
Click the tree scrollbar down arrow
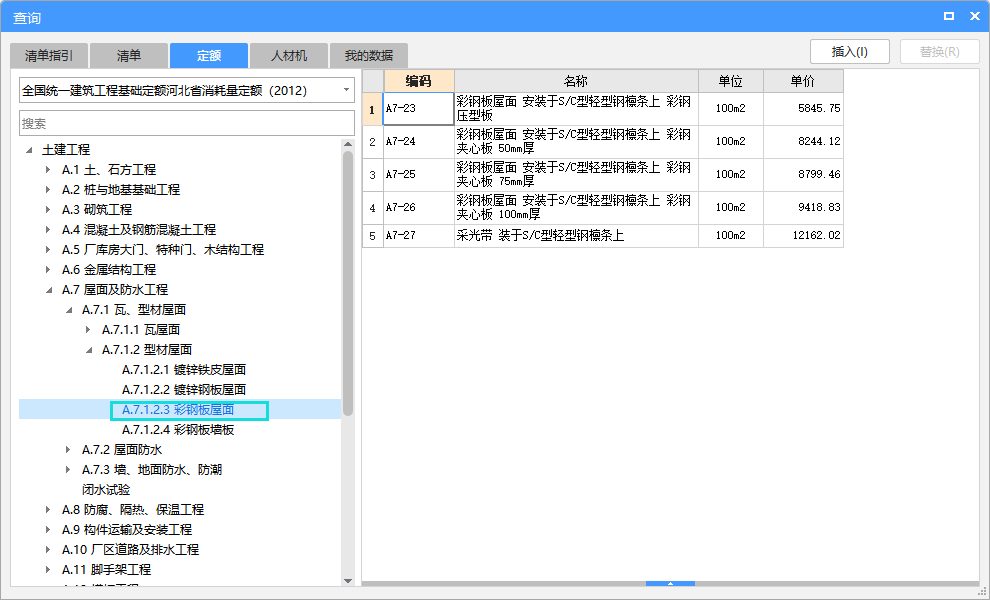click(348, 580)
